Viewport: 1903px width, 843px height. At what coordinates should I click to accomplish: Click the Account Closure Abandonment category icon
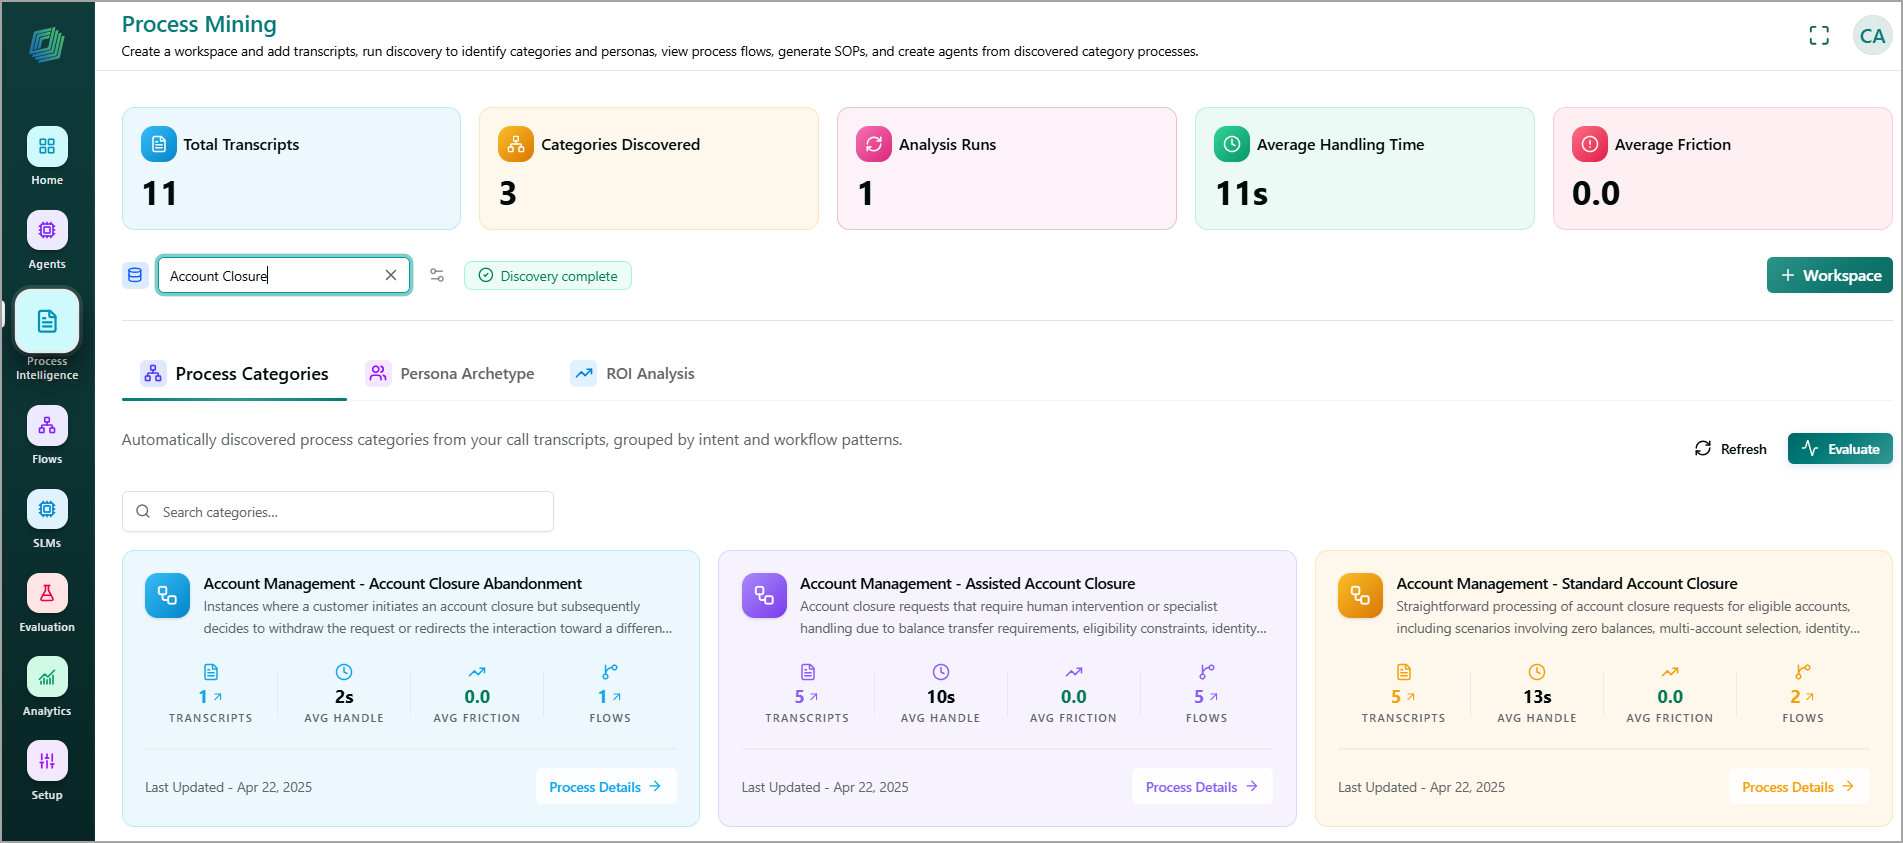coord(167,596)
